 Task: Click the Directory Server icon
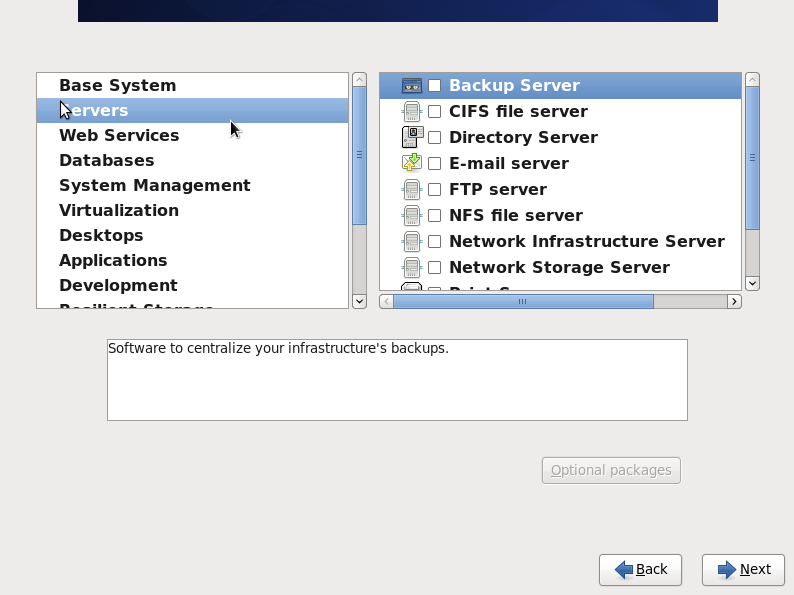(x=411, y=138)
